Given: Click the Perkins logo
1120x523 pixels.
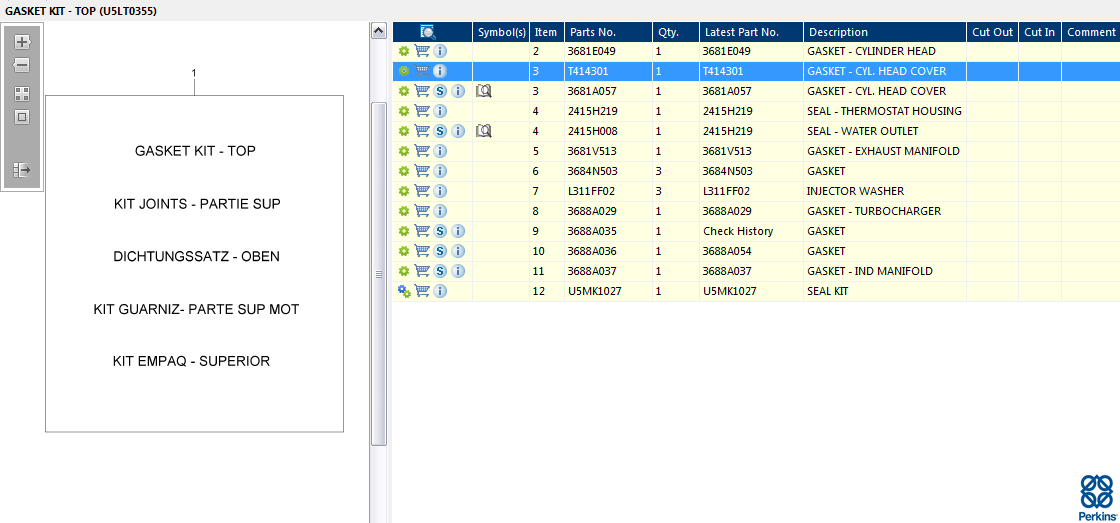Looking at the screenshot, I should (x=1096, y=497).
